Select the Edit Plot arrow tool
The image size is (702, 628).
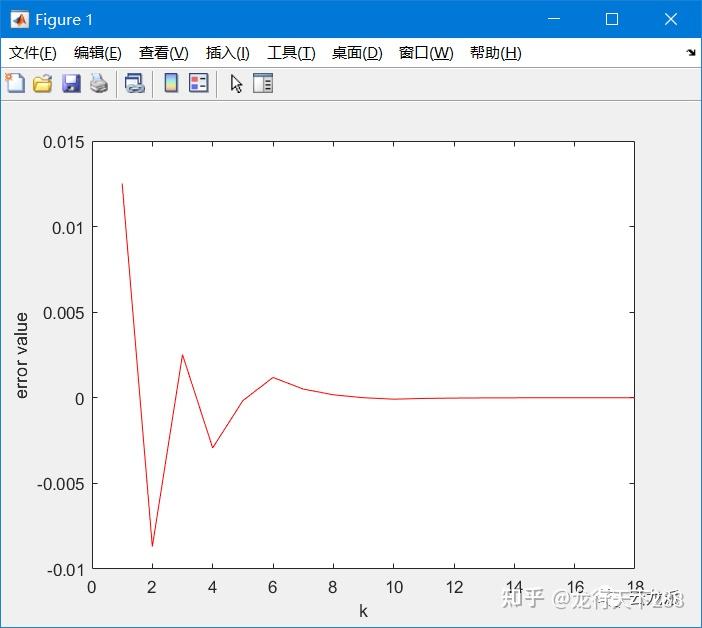click(236, 84)
